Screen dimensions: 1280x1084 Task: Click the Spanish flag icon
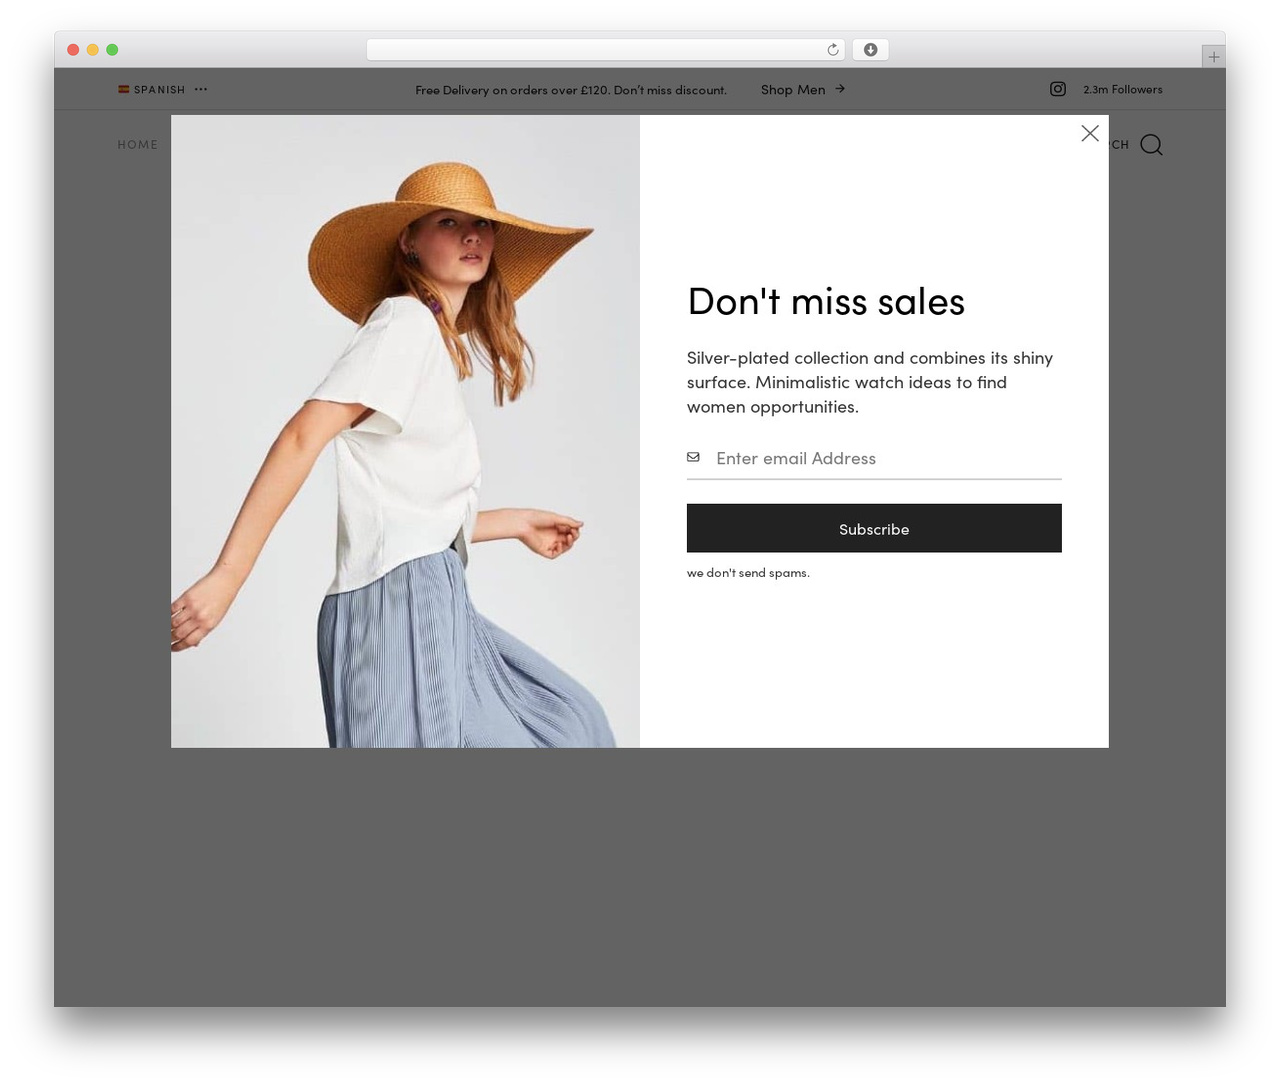click(x=124, y=89)
